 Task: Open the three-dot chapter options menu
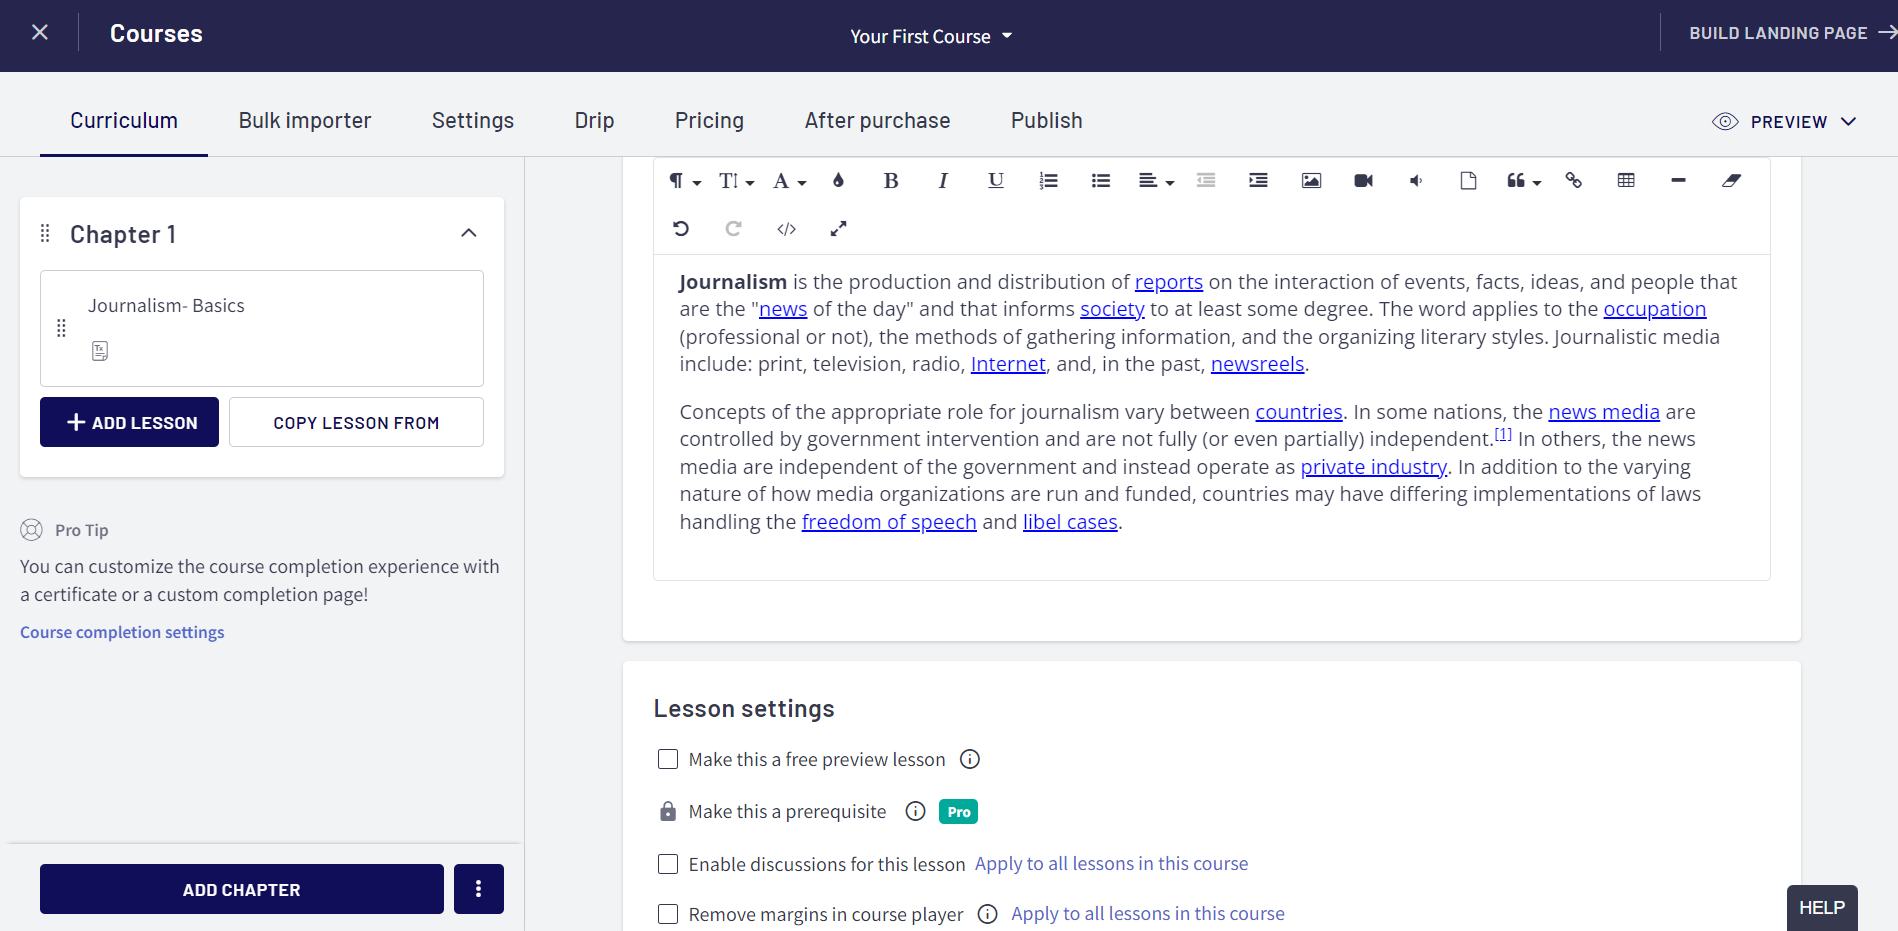pyautogui.click(x=479, y=889)
